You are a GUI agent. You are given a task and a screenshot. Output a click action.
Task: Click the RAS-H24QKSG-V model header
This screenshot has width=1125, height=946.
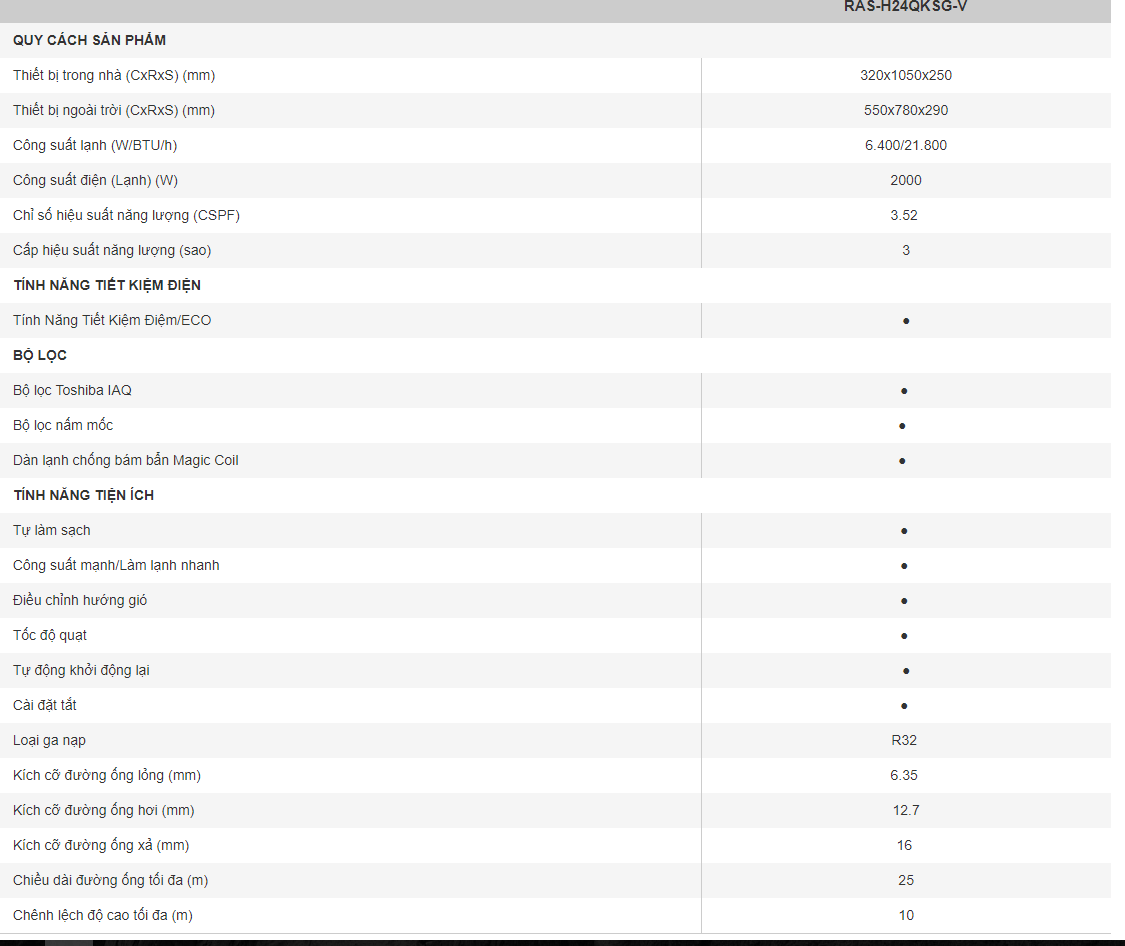tap(905, 6)
